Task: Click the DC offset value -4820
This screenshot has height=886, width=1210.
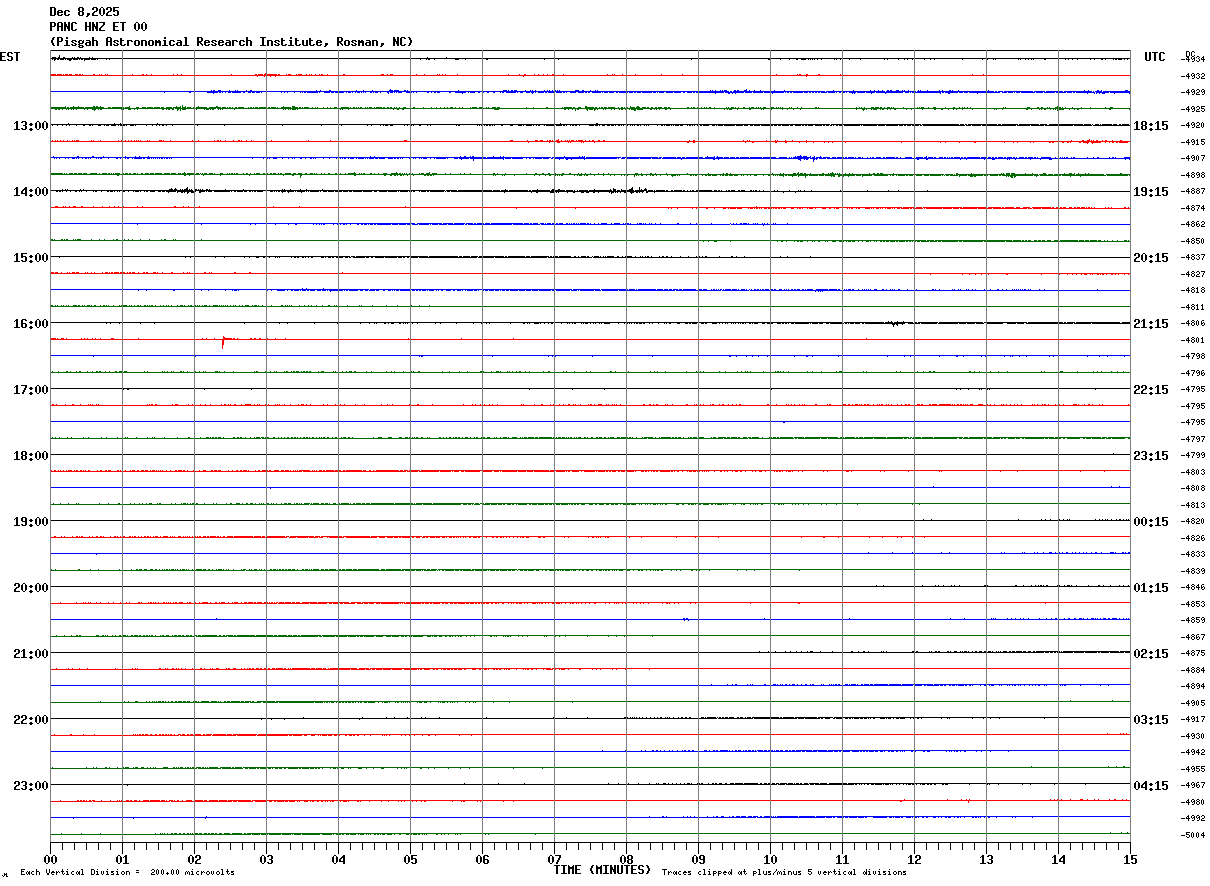Action: [1193, 521]
